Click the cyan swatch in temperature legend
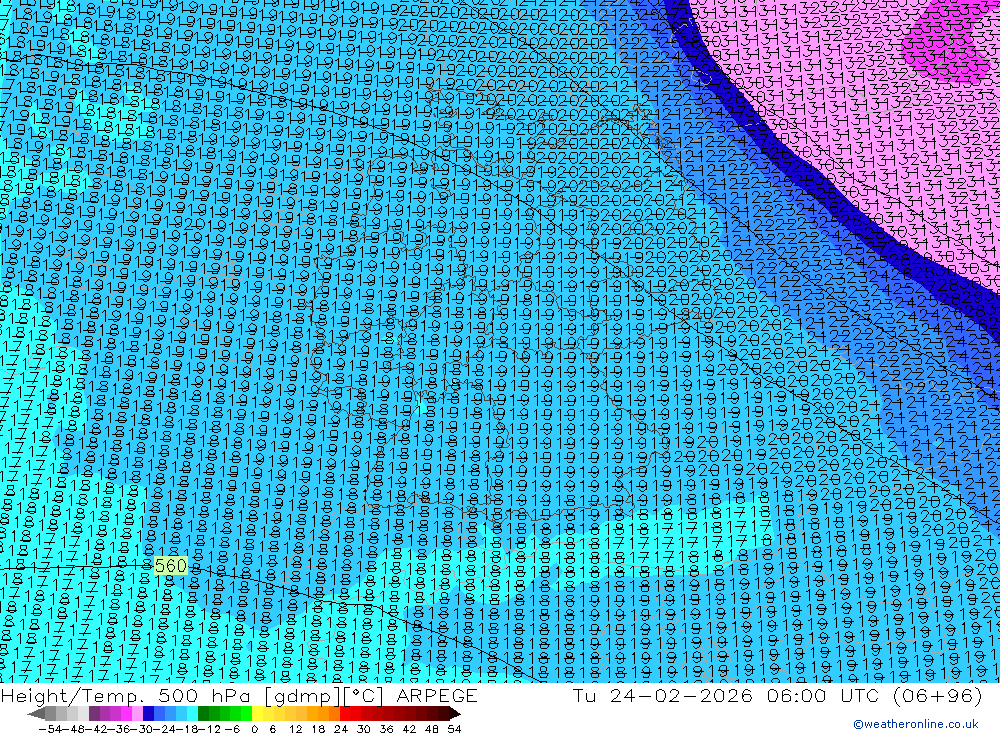 (192, 714)
